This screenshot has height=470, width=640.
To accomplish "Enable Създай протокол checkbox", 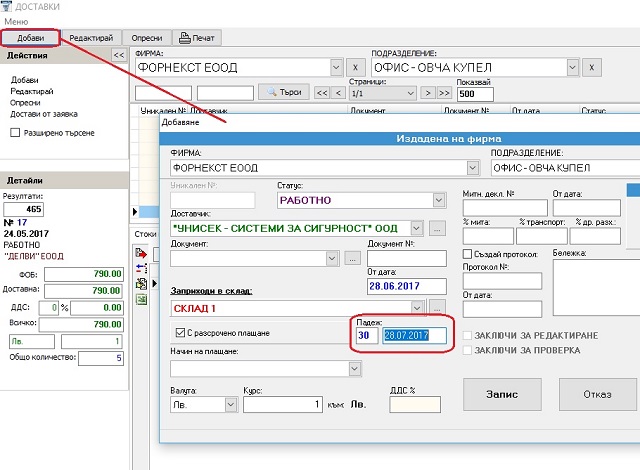I will click(x=467, y=254).
